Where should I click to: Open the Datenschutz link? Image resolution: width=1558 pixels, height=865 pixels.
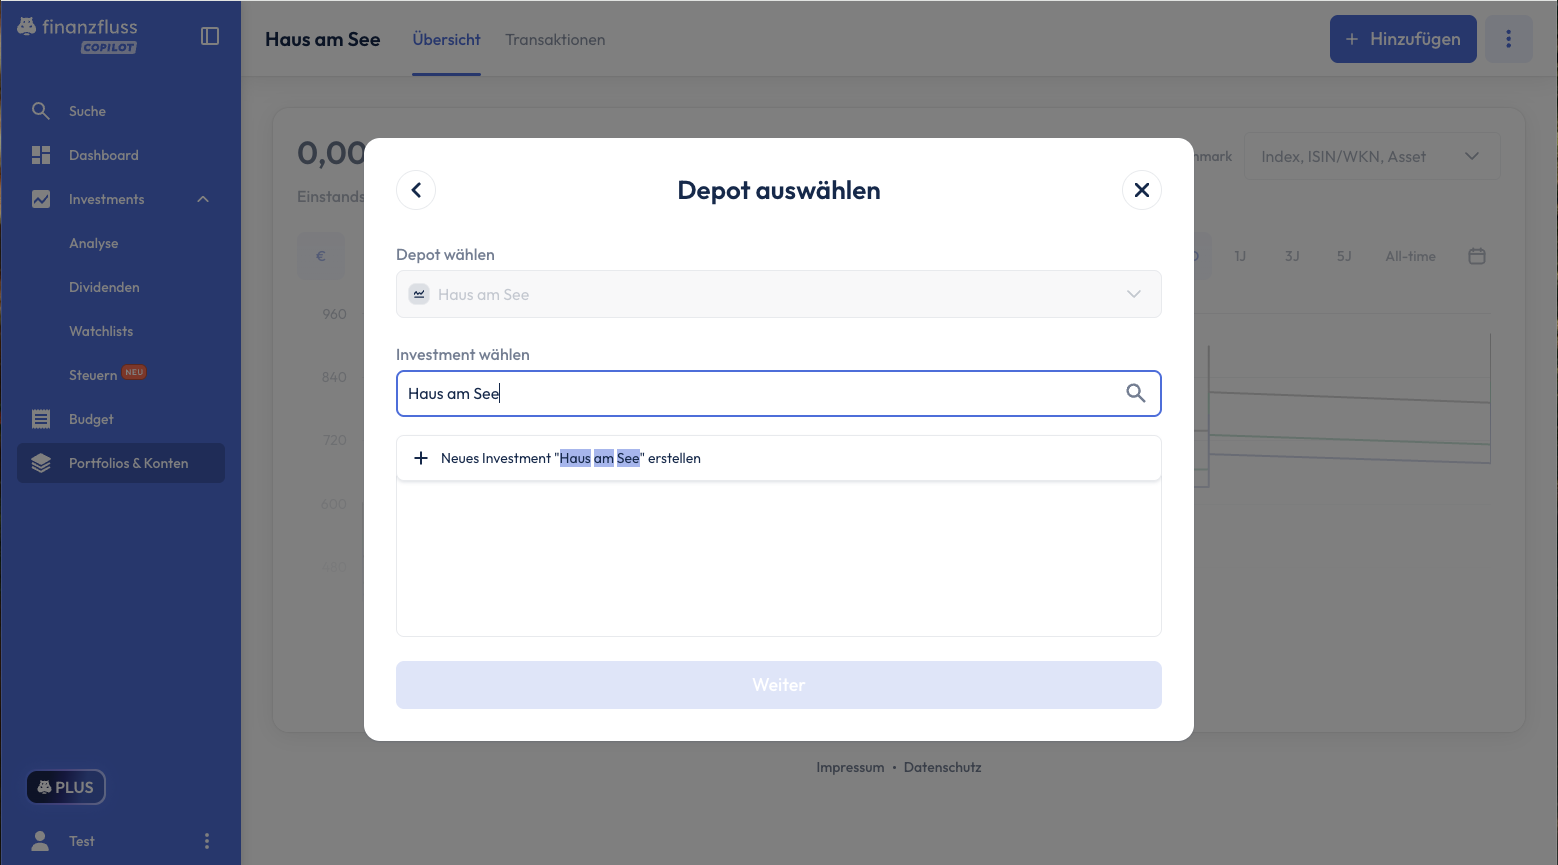(942, 767)
